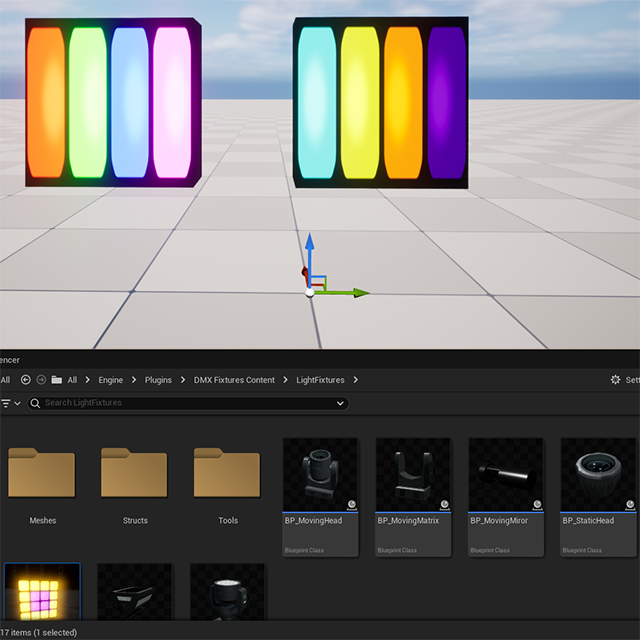Expand the chevron after the Engine breadcrumb
Screen dimensions: 640x640
click(x=133, y=380)
